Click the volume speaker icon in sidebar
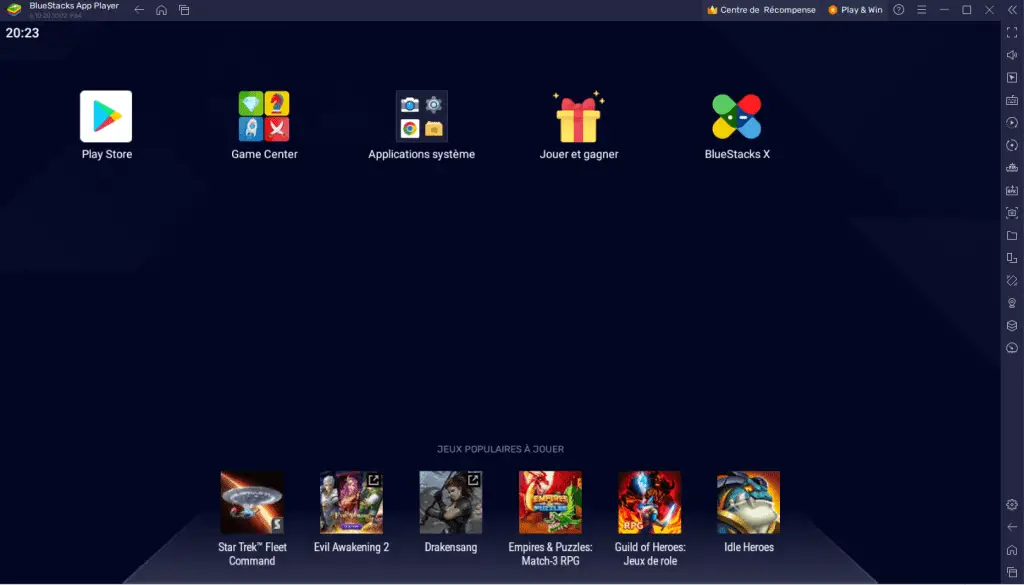 [1012, 55]
